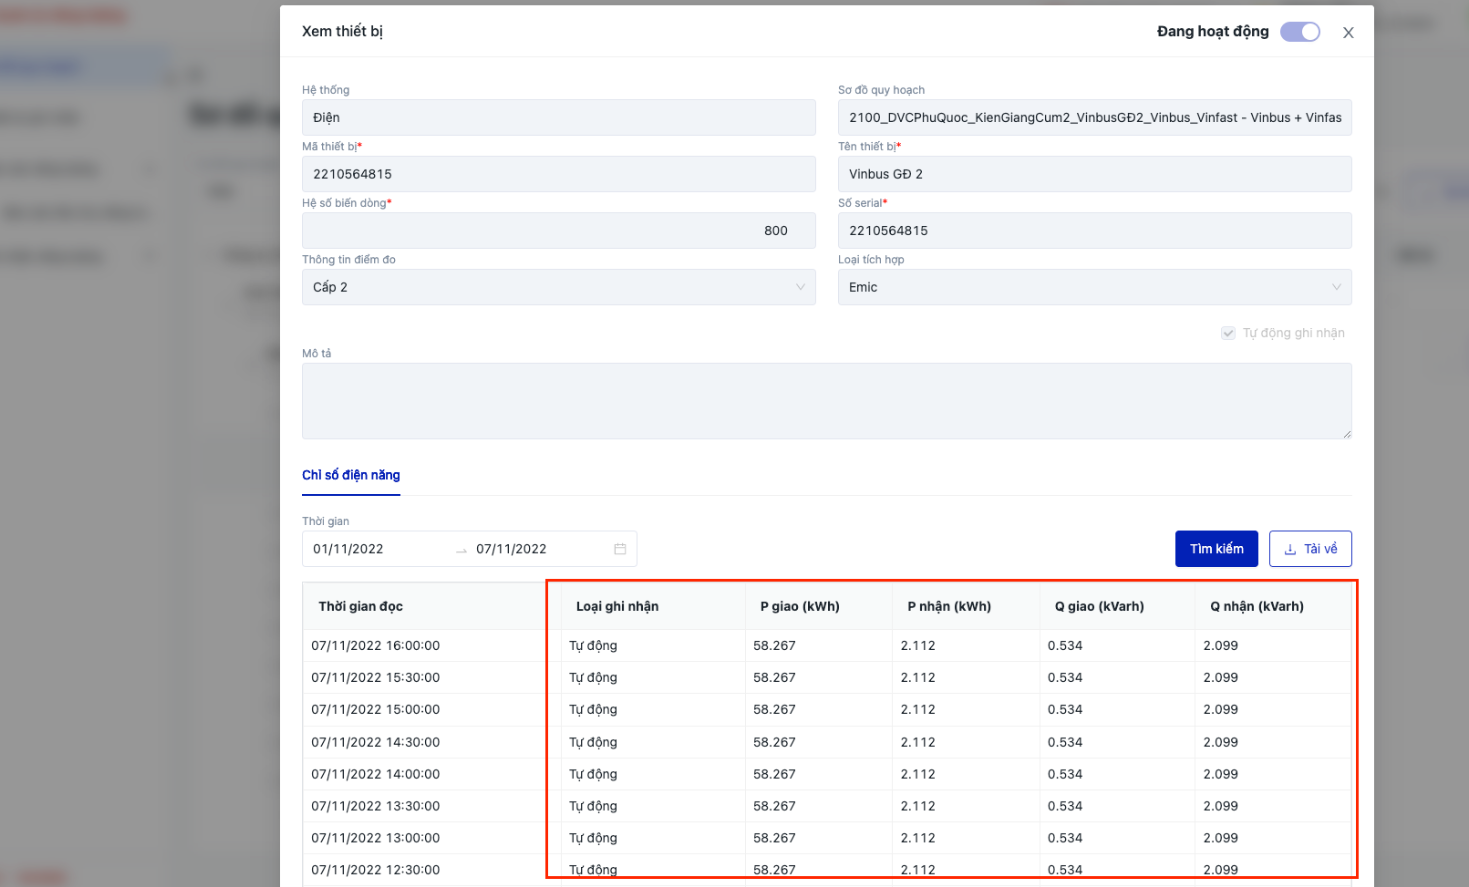The height and width of the screenshot is (887, 1469).
Task: Select the Hệ thống field showing Điện
Action: click(558, 118)
